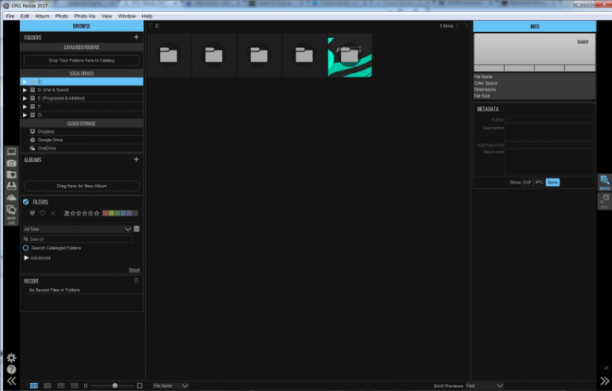Select the Browse module icon on right edge

(605, 182)
